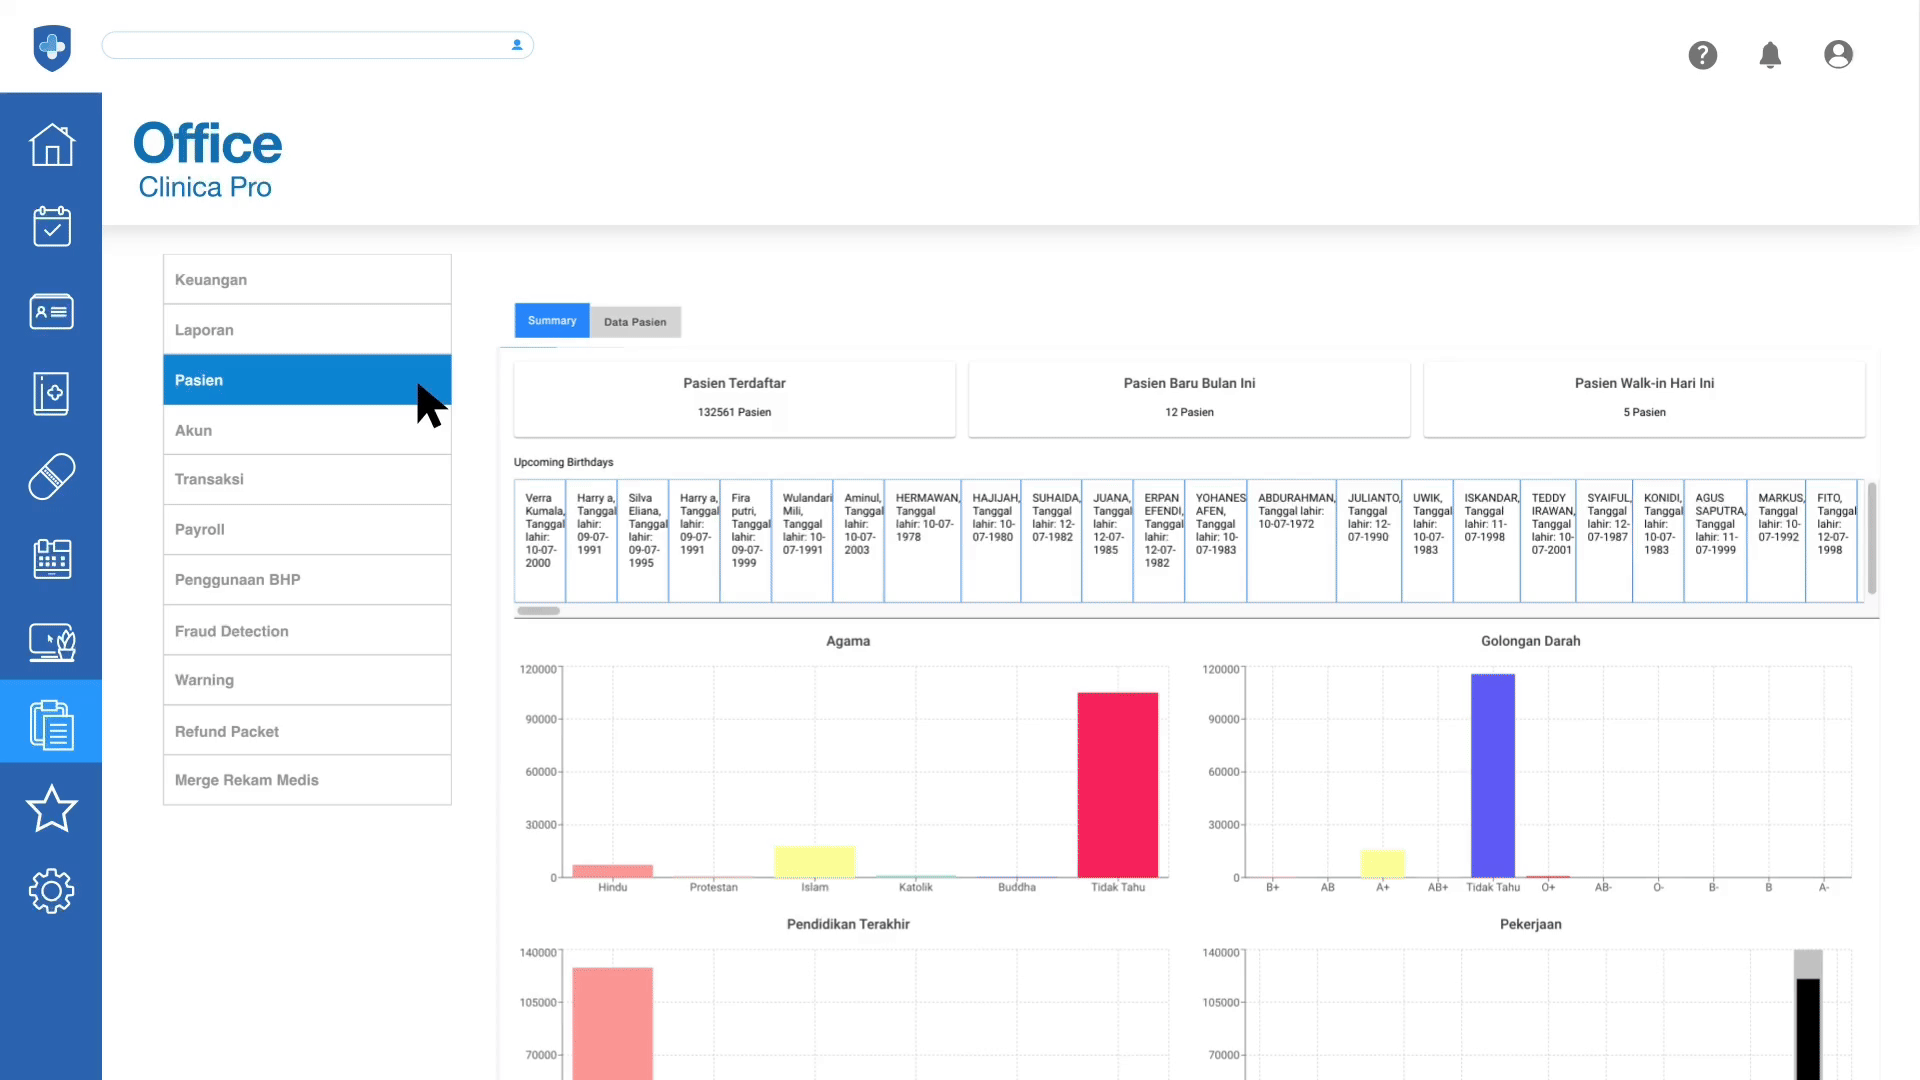Open the help question mark icon

[1702, 55]
